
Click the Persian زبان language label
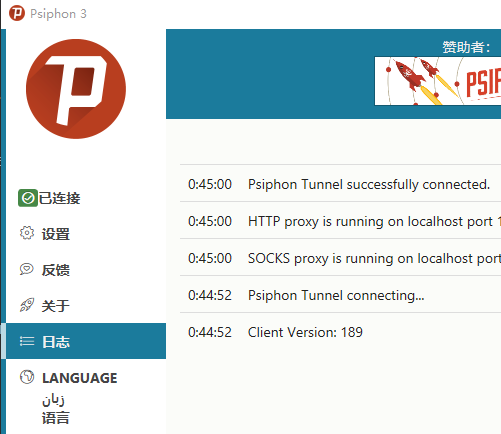point(53,399)
